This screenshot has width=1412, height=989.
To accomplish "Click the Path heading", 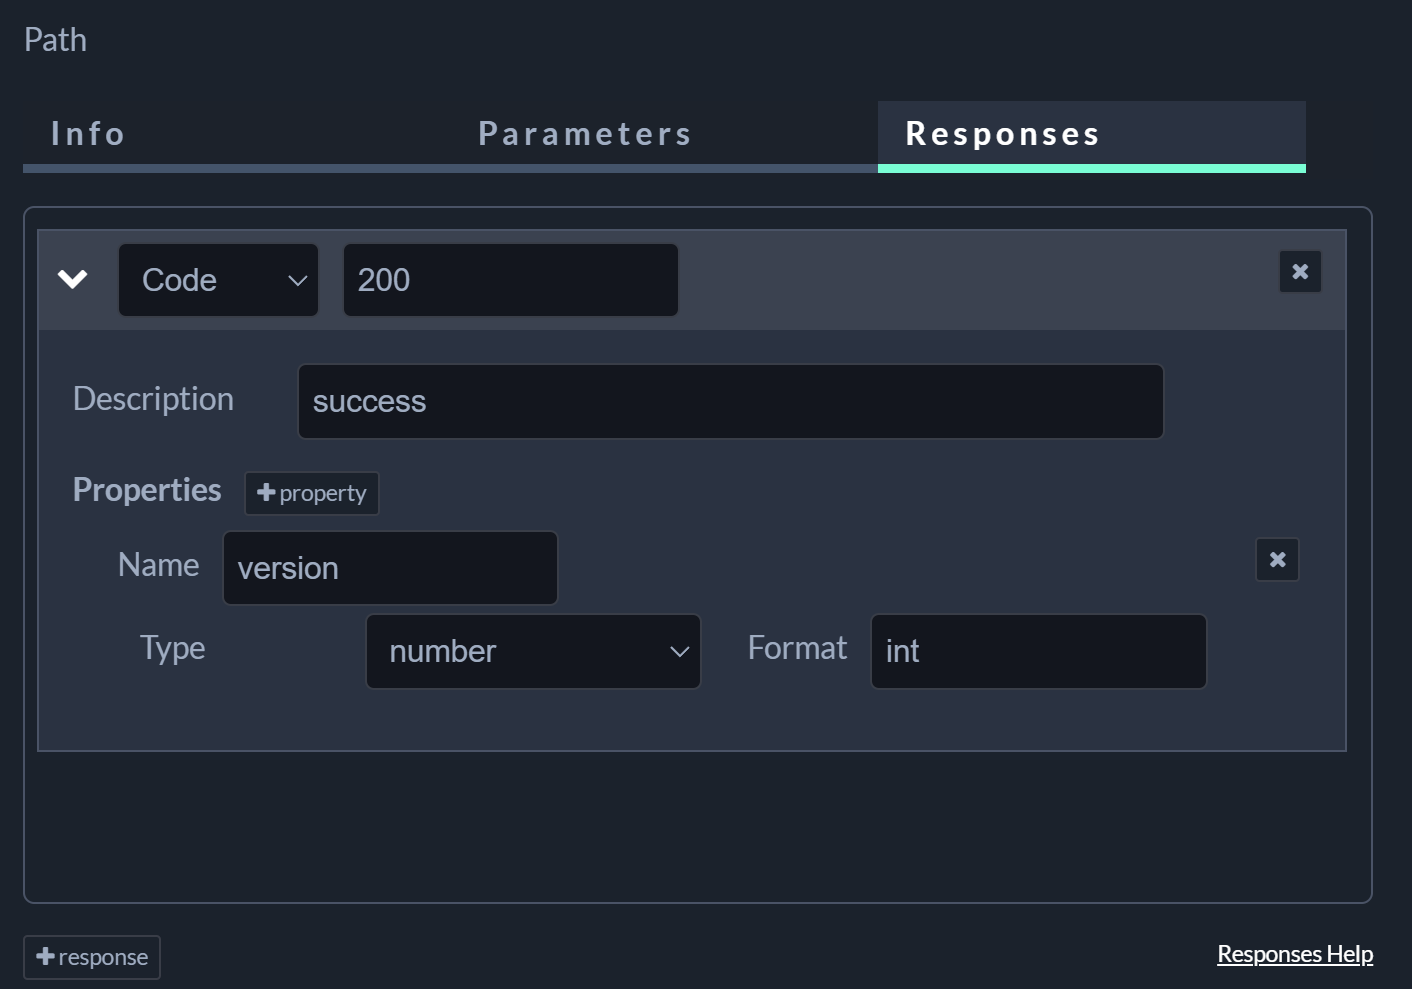I will [x=55, y=40].
